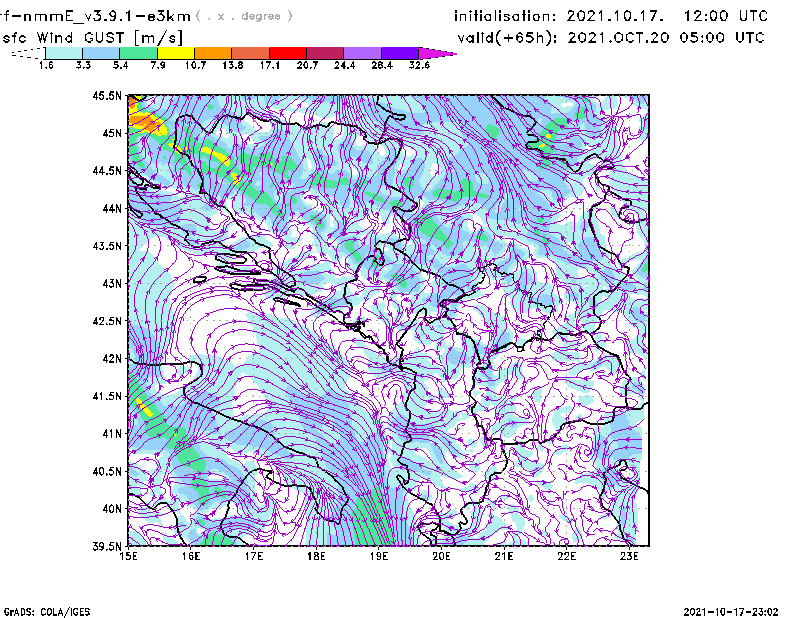Click the 21E longitude label
Viewport: 800px width, 618px height.
point(504,556)
